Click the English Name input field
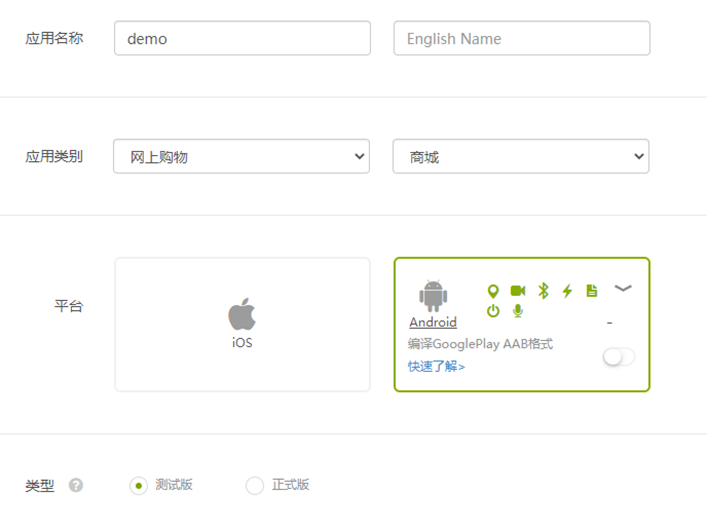Screen dimensions: 707x530 (521, 39)
